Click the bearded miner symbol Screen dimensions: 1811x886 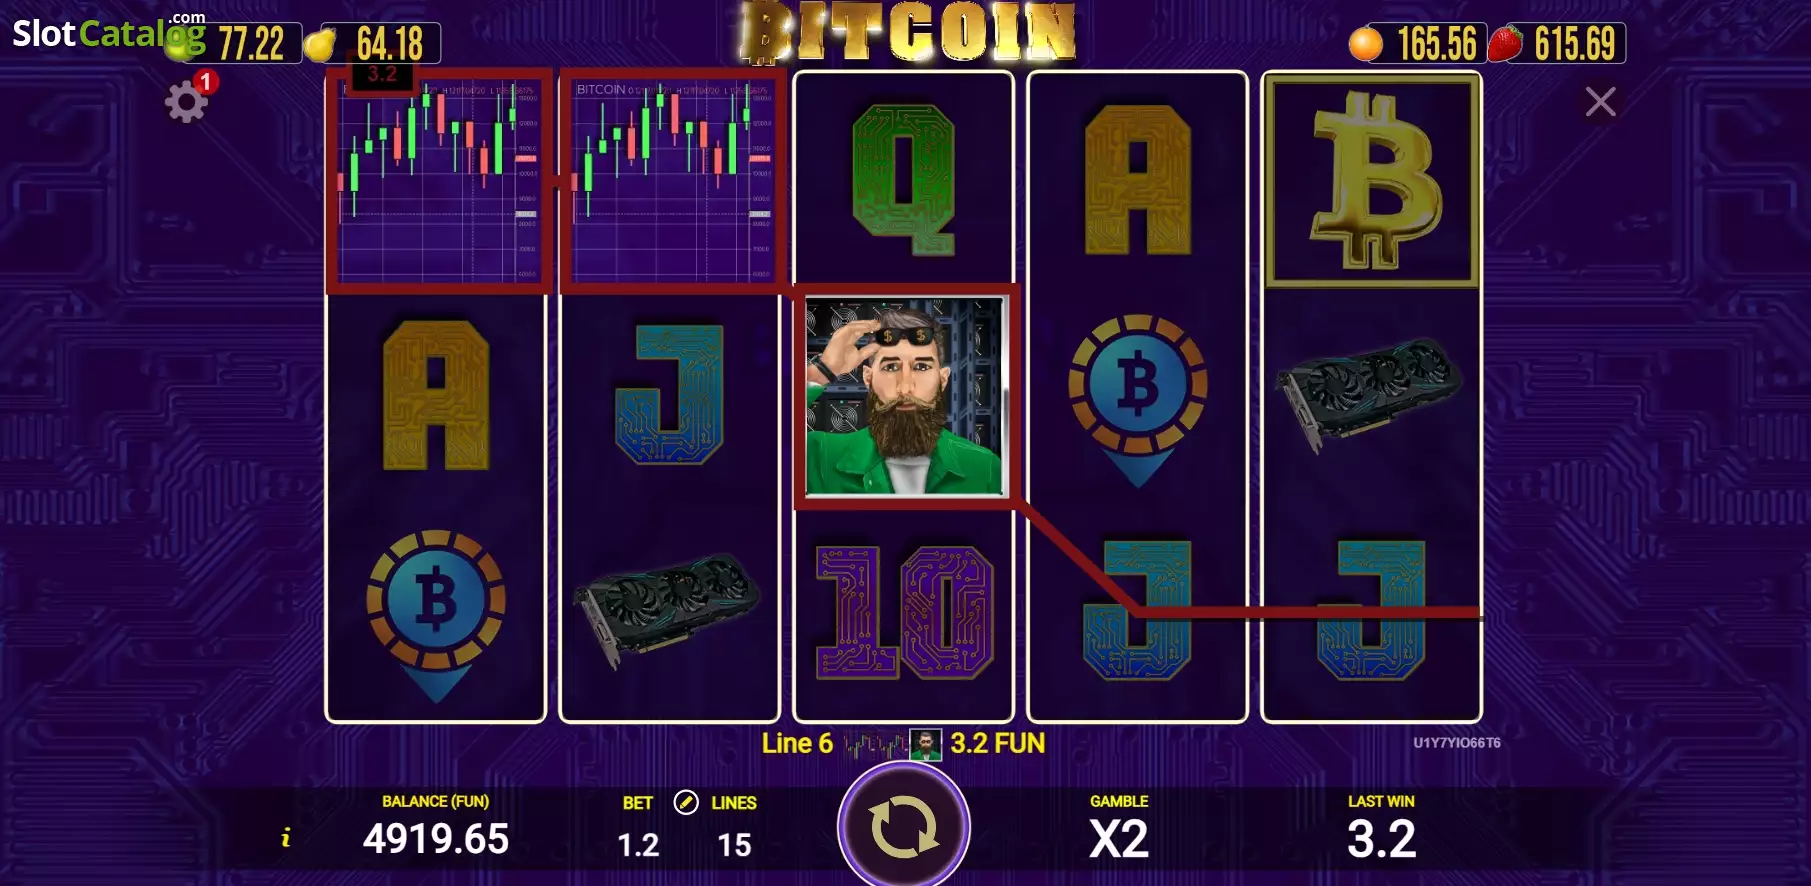click(904, 396)
